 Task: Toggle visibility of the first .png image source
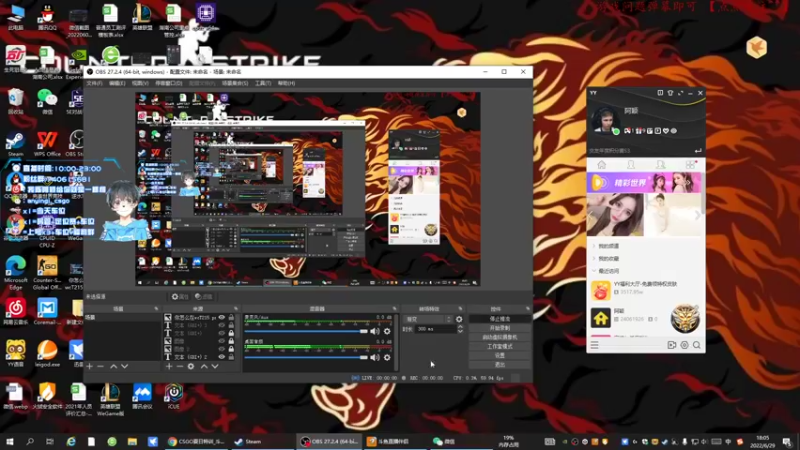tap(221, 317)
